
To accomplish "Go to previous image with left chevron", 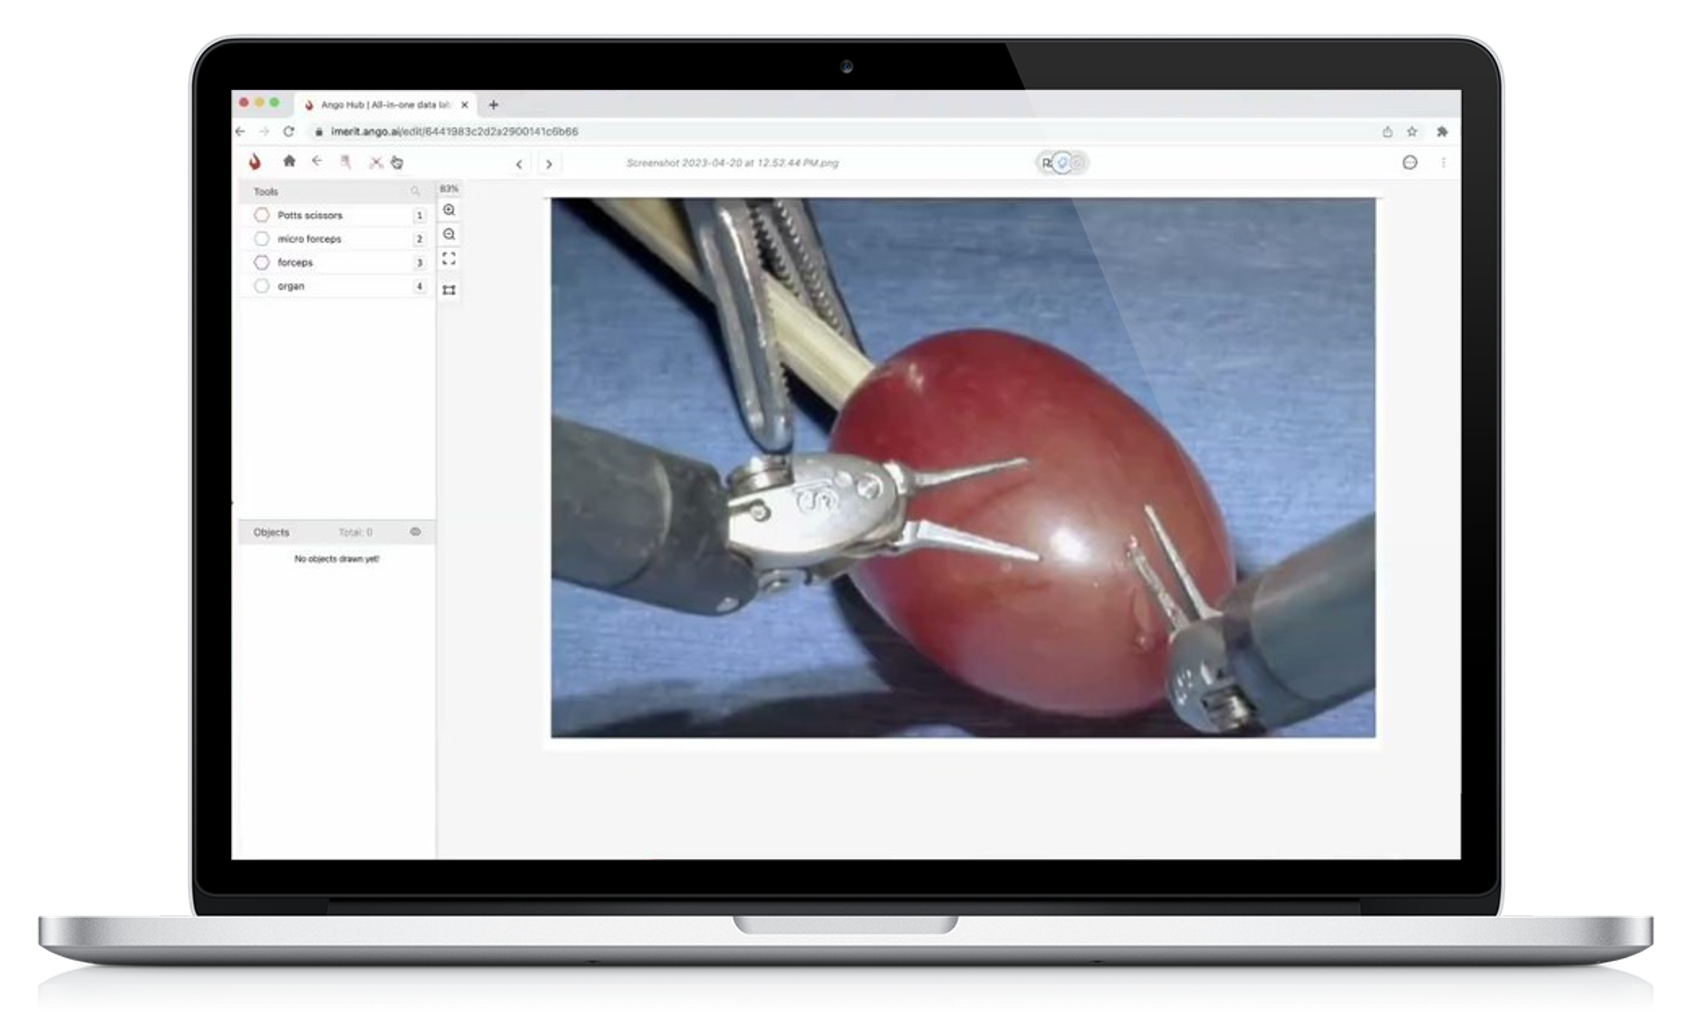I will (519, 164).
